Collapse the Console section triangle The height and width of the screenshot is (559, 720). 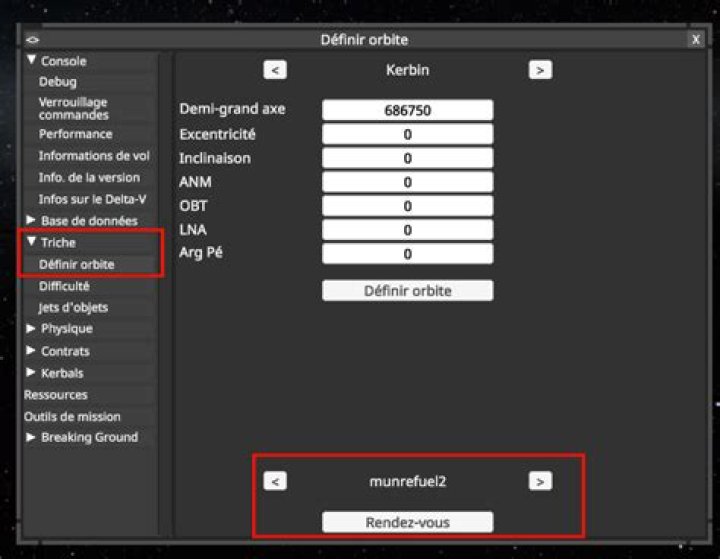pos(31,60)
